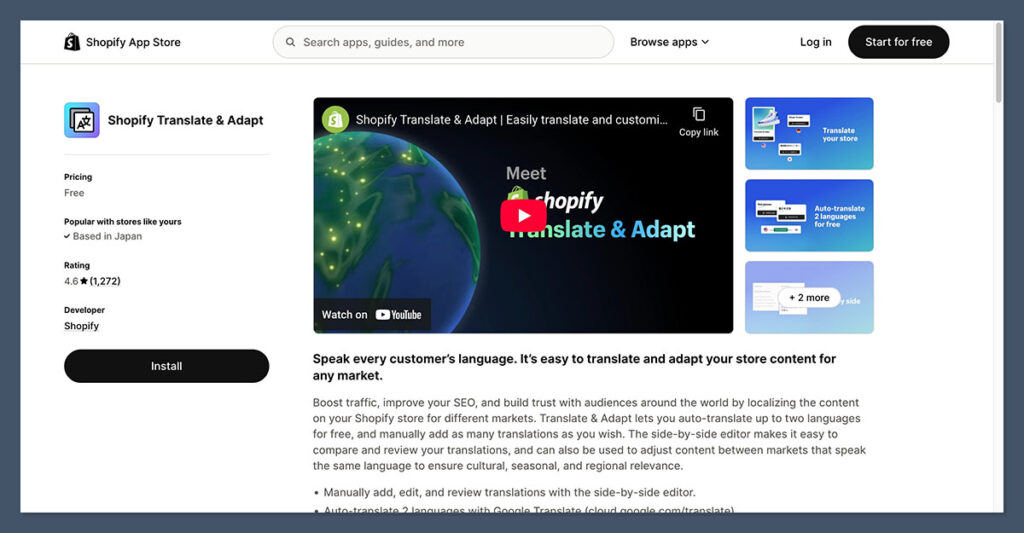Open the Shopify developer link

[x=82, y=326]
